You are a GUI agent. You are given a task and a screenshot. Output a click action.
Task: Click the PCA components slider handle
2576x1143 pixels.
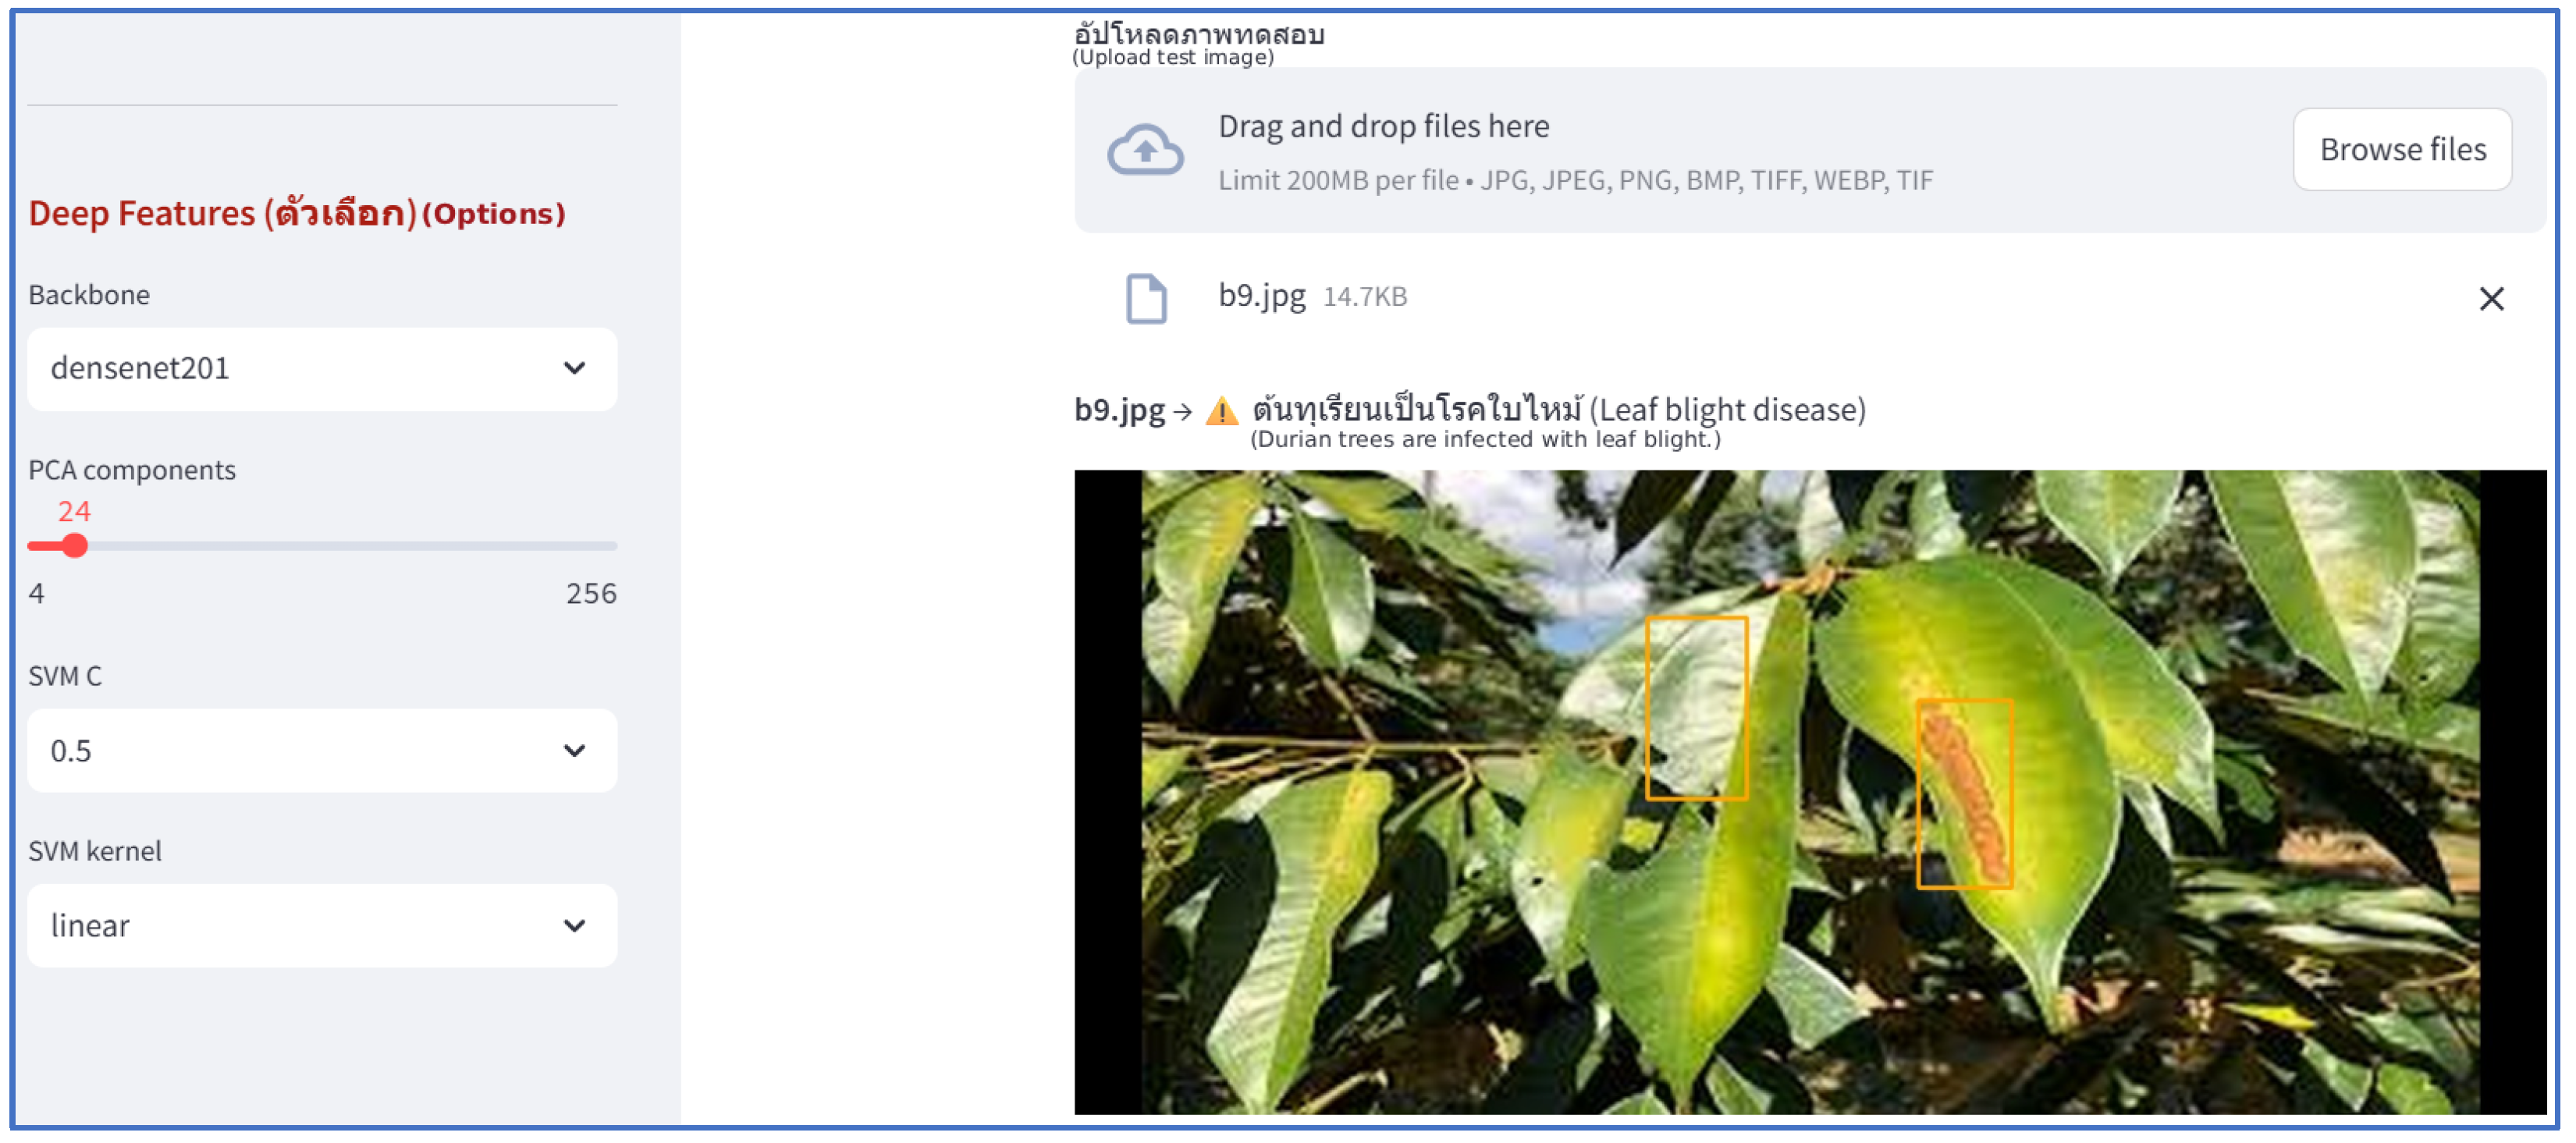click(x=74, y=546)
